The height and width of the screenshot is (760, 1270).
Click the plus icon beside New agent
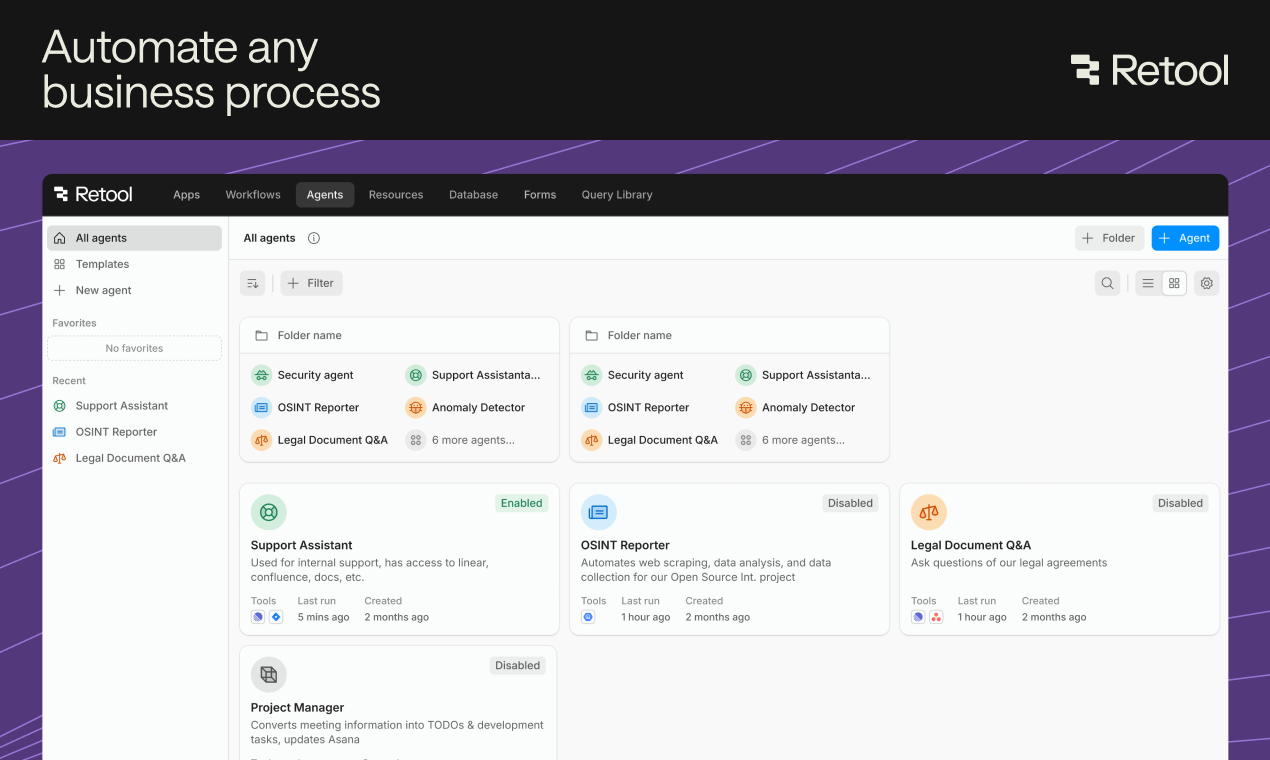[x=59, y=290]
